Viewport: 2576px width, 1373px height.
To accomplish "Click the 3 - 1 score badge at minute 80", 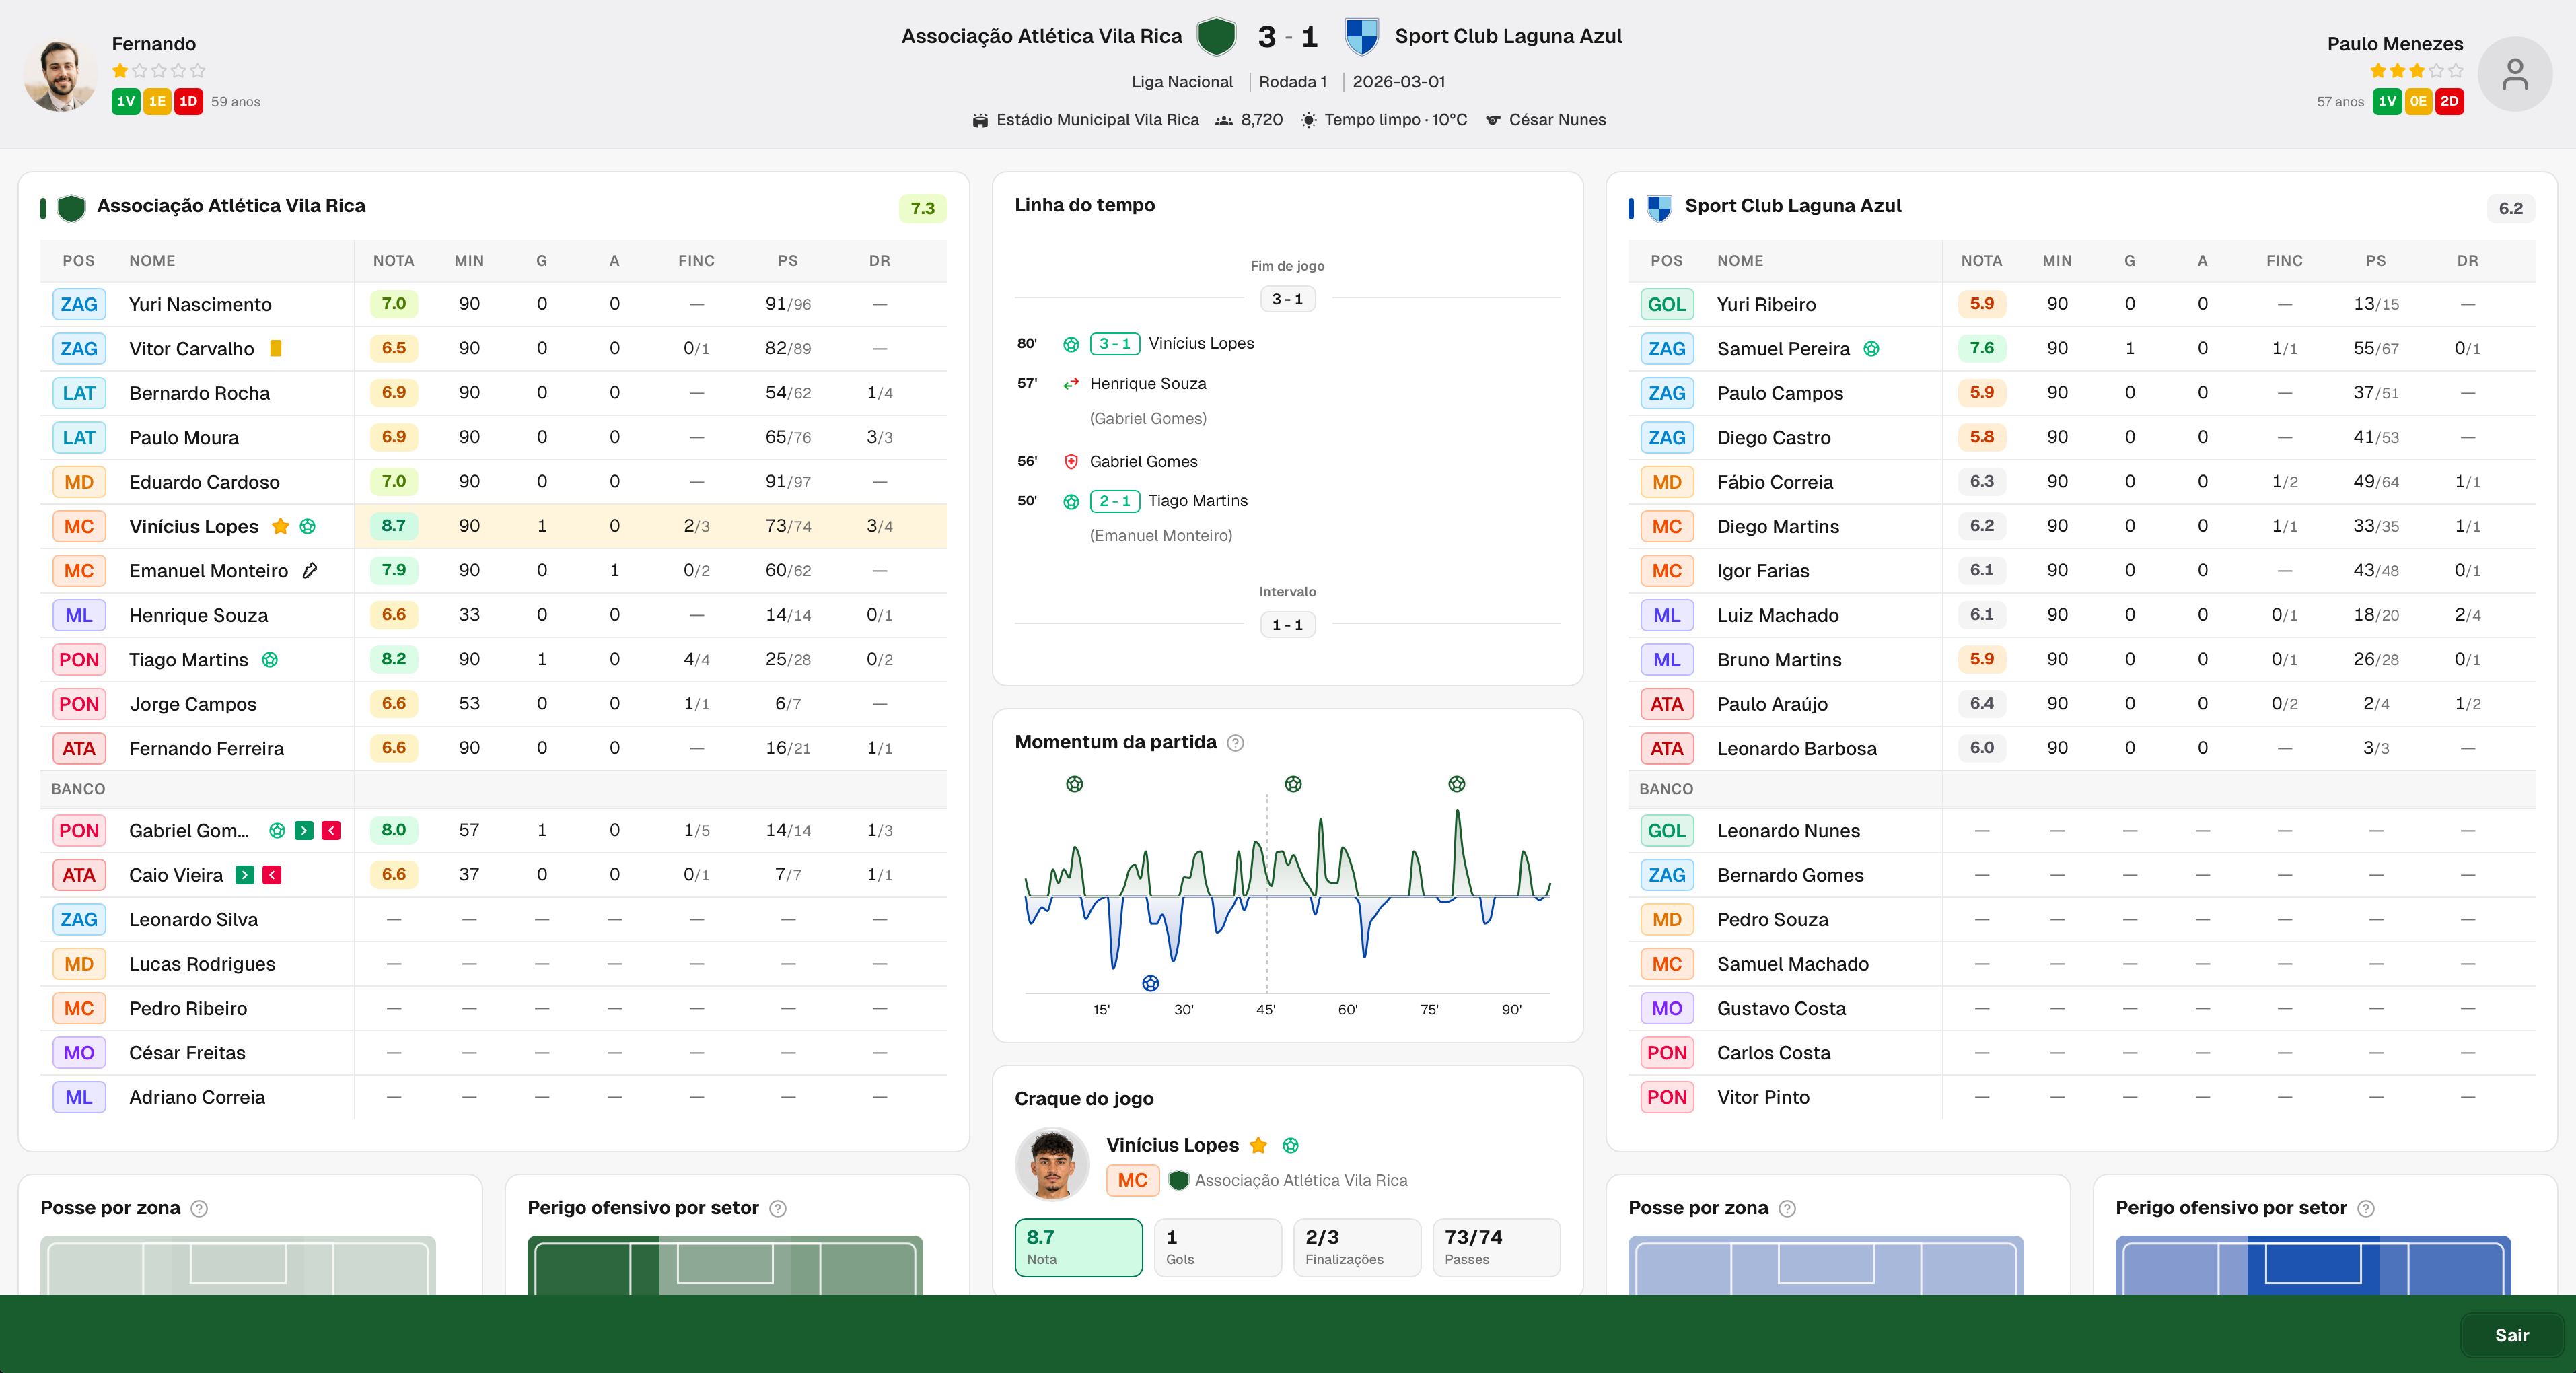I will [1114, 344].
